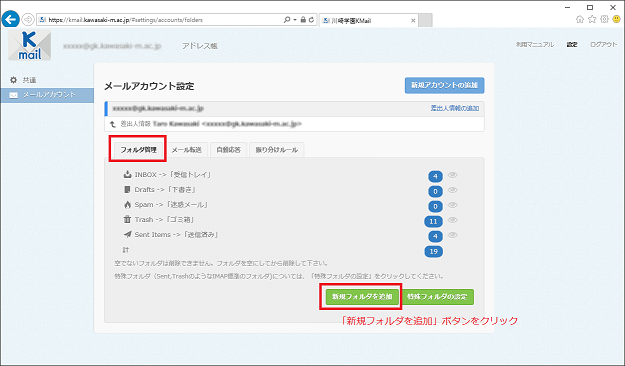The image size is (625, 366).
Task: Click the 差出人情報 Taro Kawasaki row
Action: click(294, 124)
